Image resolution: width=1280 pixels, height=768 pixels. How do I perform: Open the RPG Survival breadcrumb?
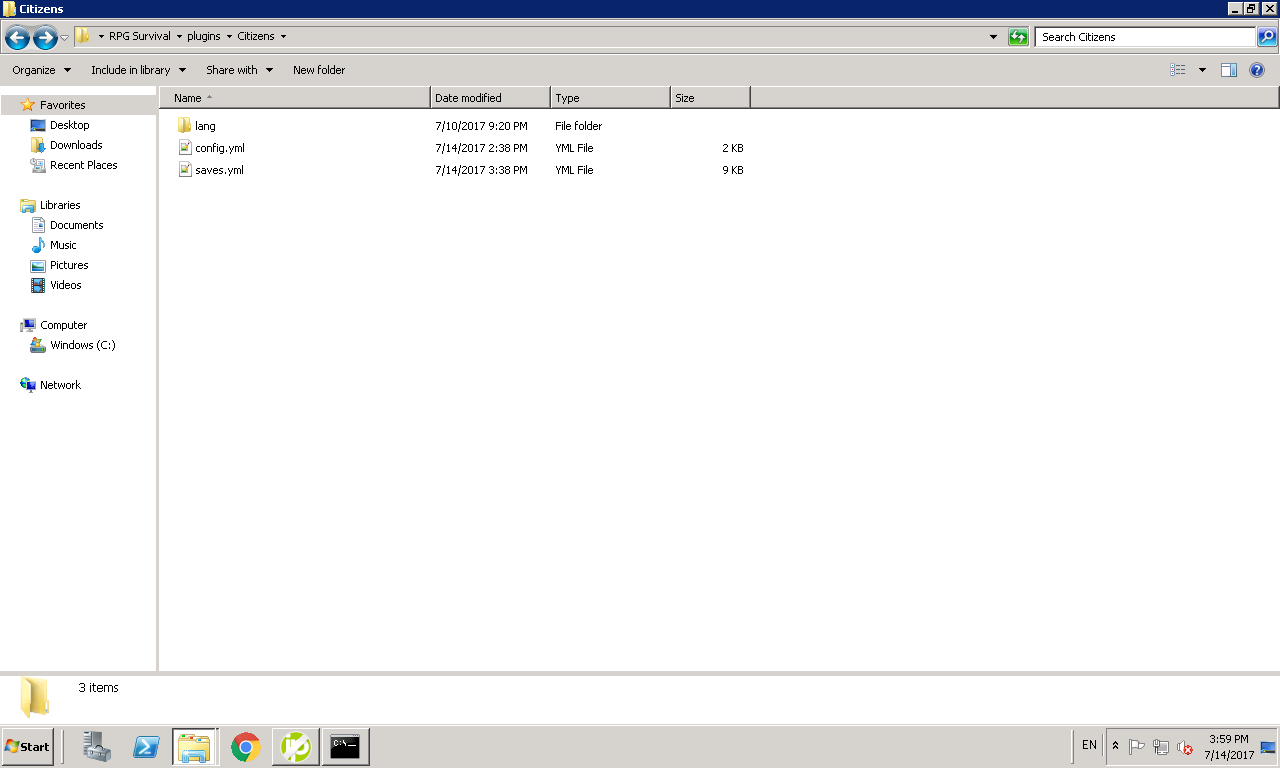coord(140,36)
